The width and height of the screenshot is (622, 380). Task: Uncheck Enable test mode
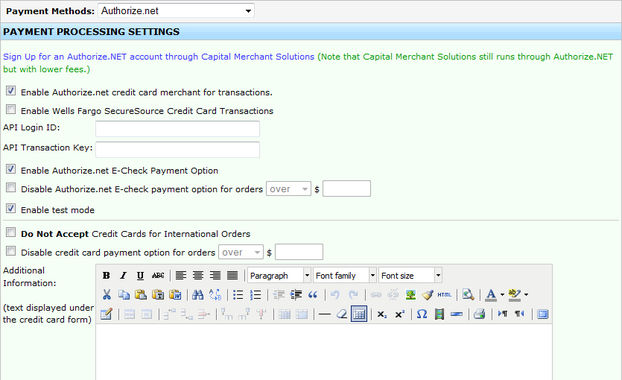click(11, 208)
